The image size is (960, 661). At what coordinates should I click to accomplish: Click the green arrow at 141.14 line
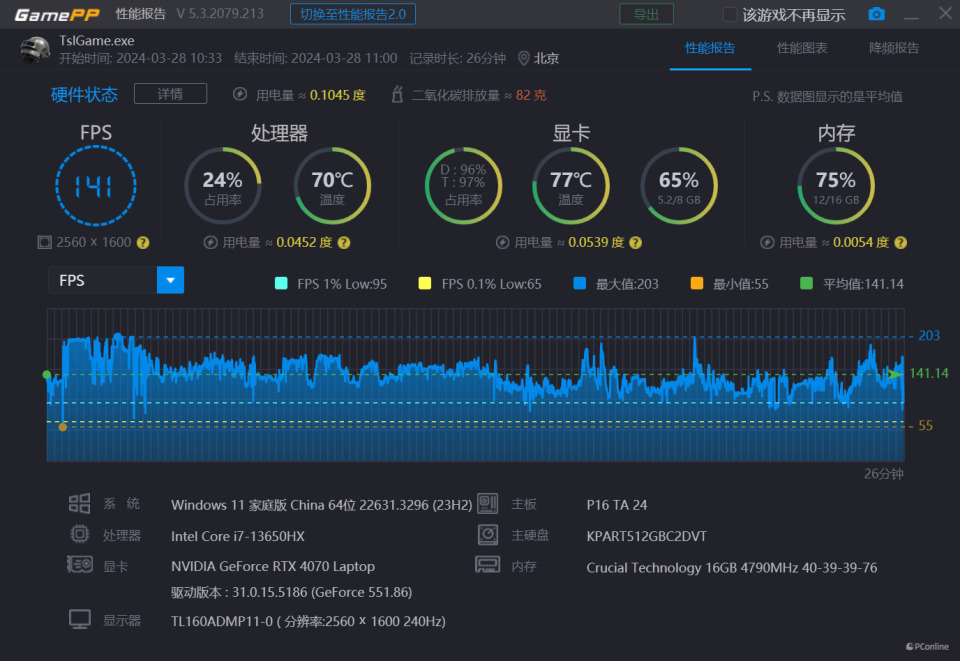pos(895,374)
